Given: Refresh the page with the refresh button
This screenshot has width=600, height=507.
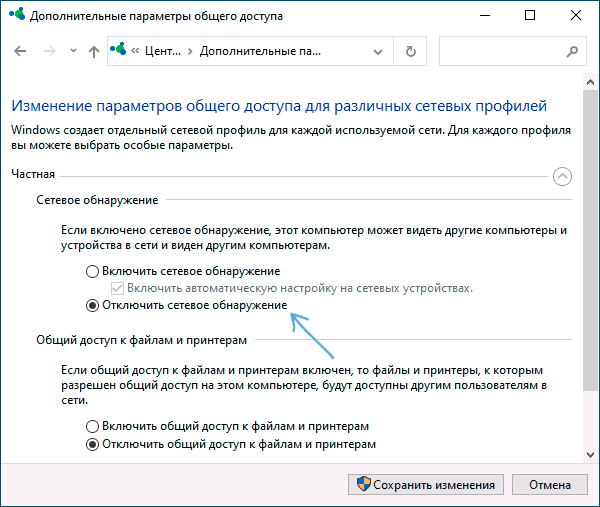Looking at the screenshot, I should point(411,51).
